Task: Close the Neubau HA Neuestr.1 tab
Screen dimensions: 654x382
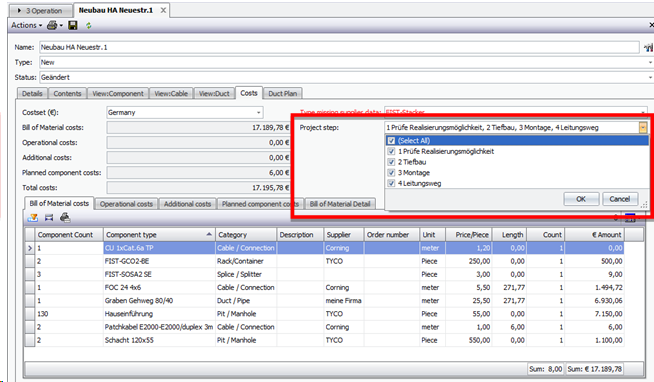Action: [x=164, y=10]
